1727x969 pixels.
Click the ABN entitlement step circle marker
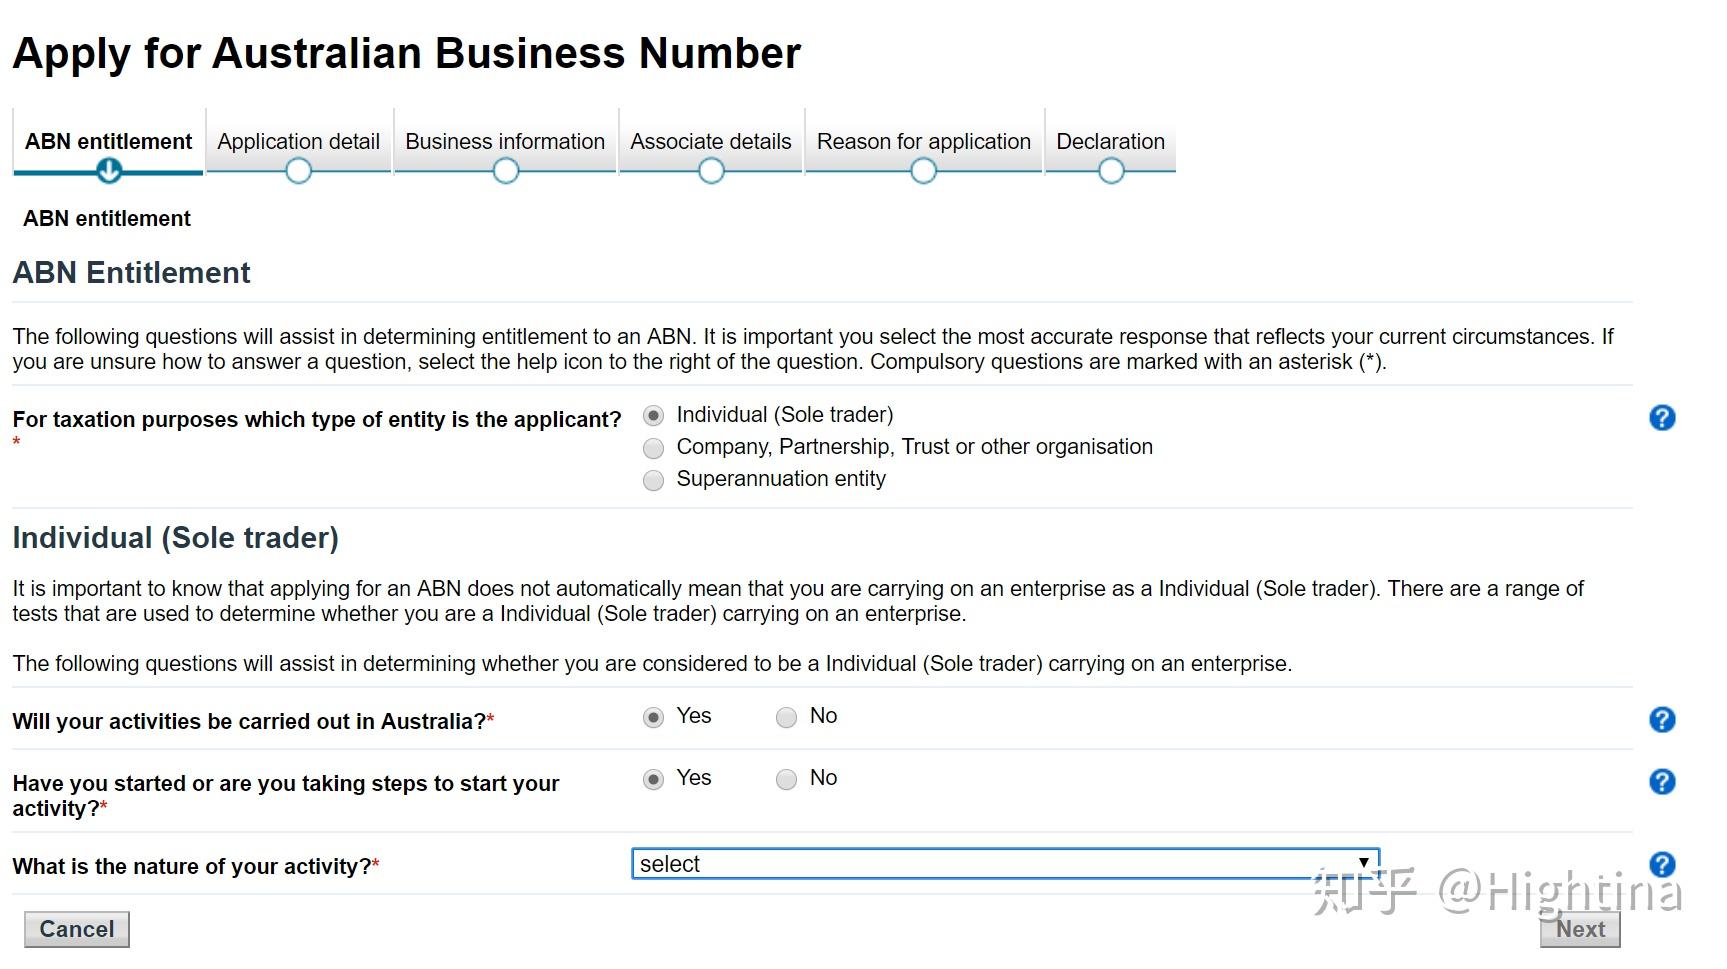[109, 171]
